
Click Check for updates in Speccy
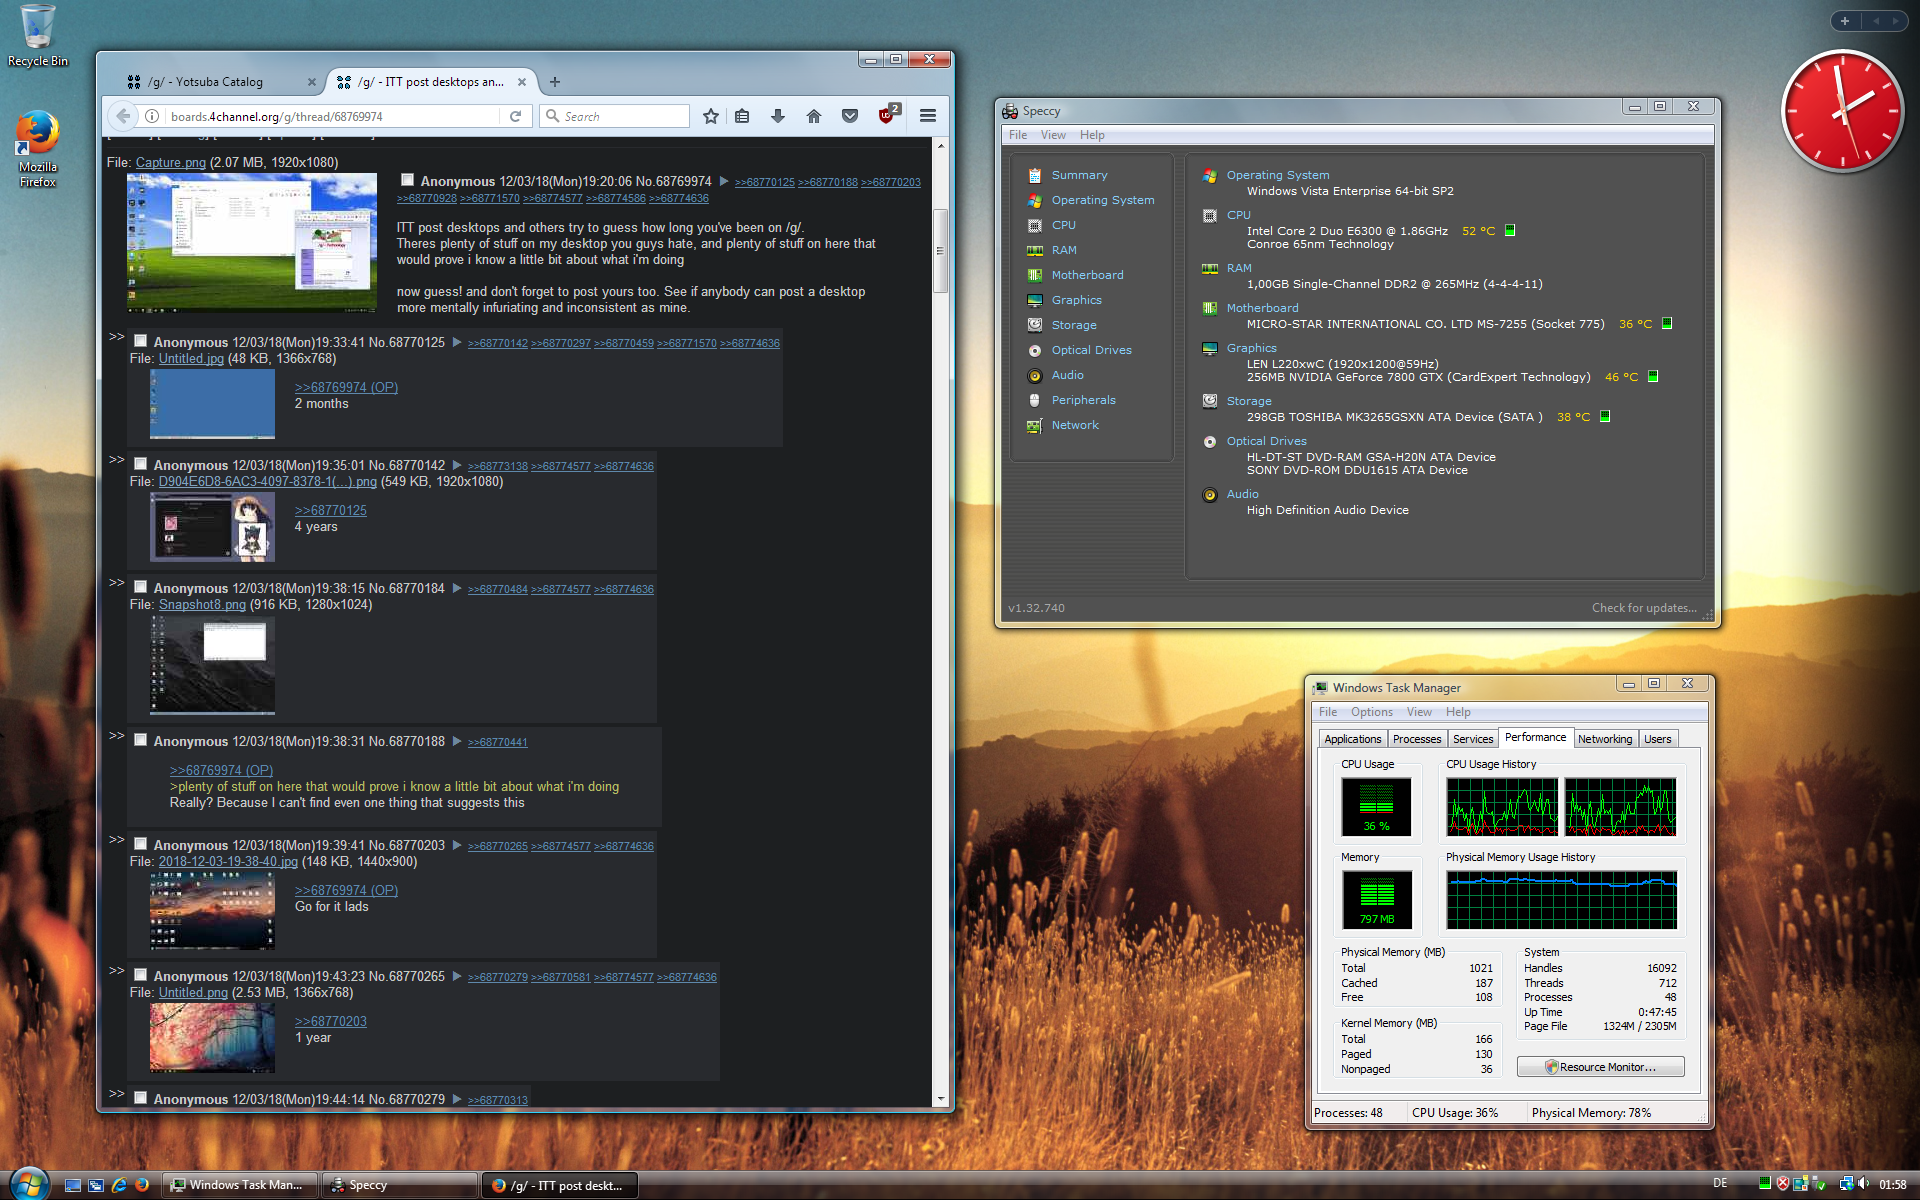1644,608
